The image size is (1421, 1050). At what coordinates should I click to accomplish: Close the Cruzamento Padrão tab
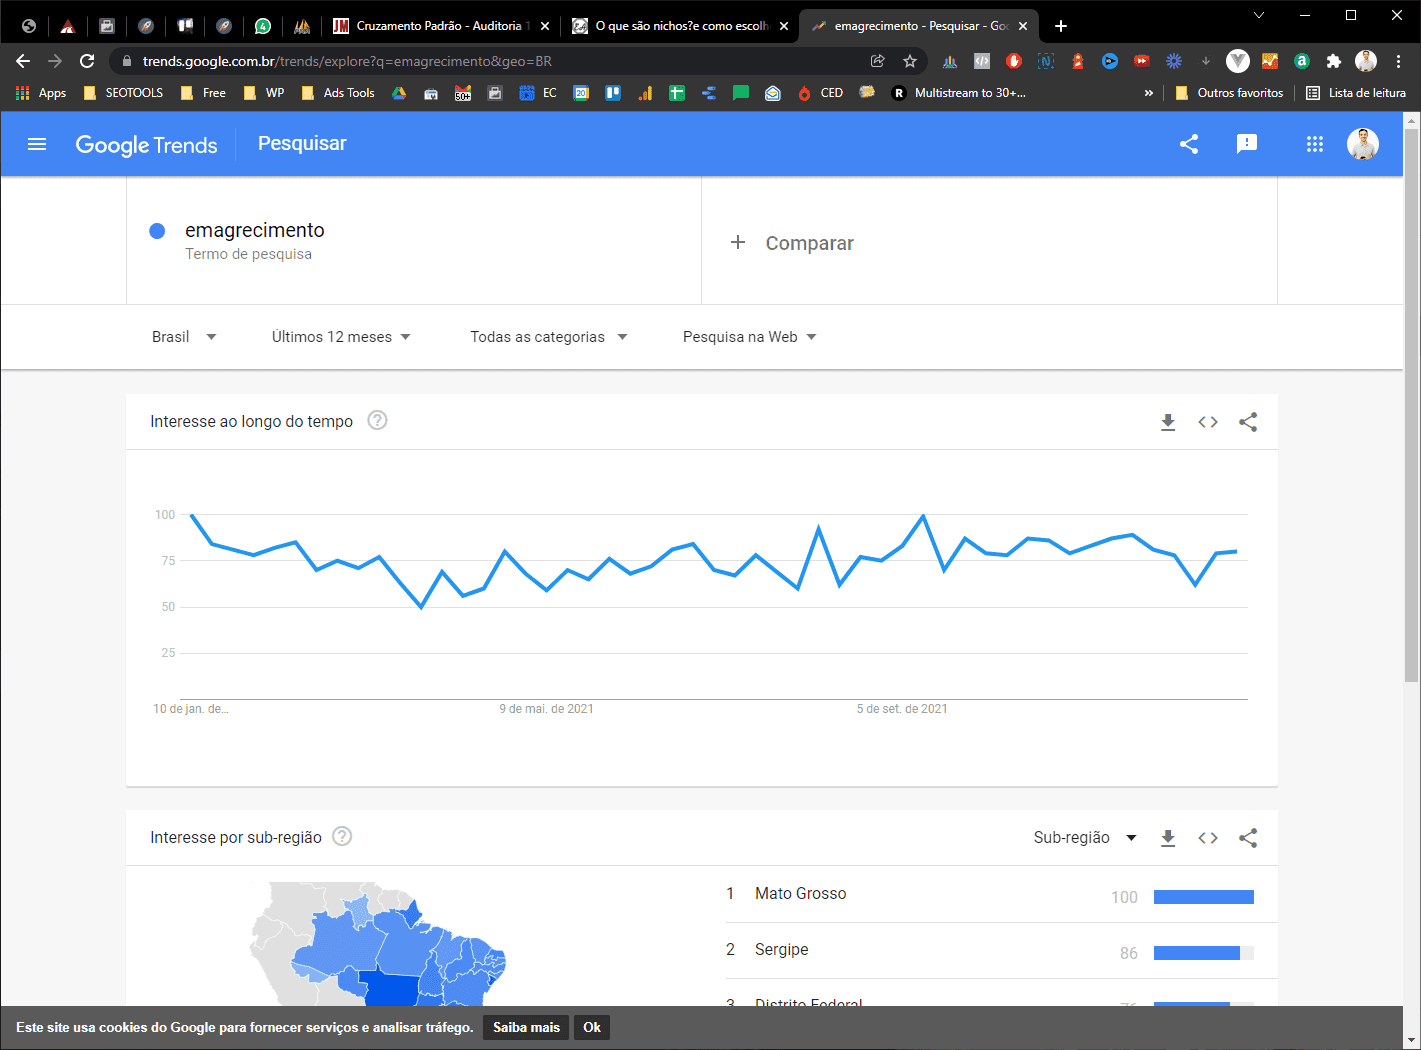pos(545,26)
